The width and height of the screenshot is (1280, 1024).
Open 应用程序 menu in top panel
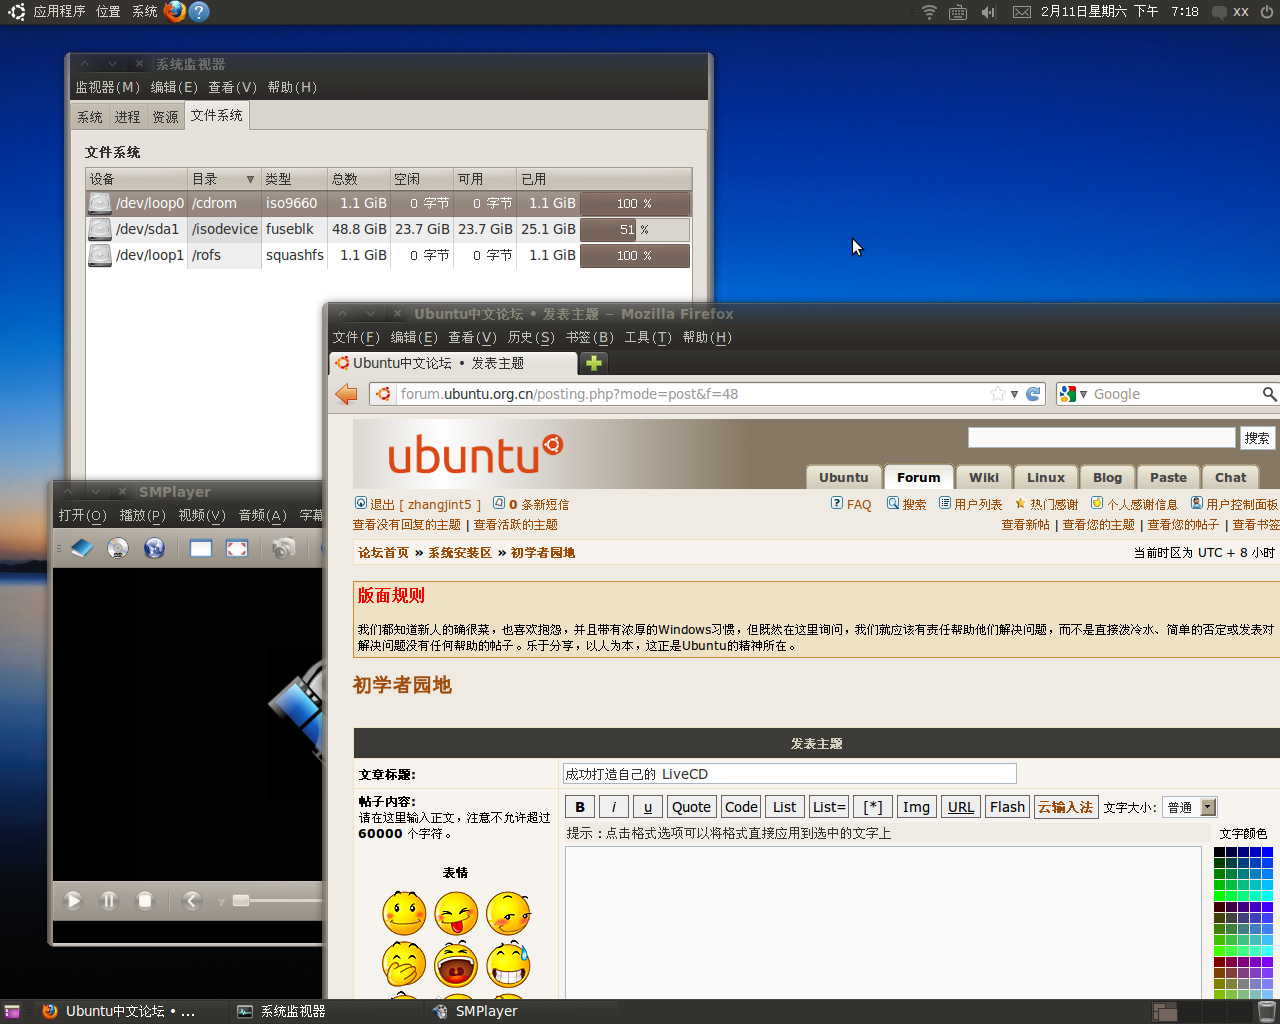coord(59,11)
